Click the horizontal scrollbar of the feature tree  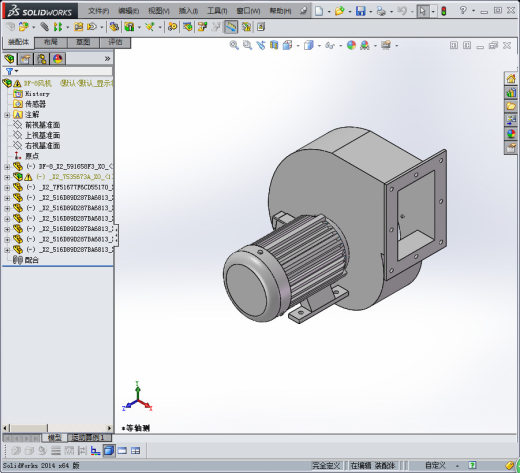click(57, 428)
